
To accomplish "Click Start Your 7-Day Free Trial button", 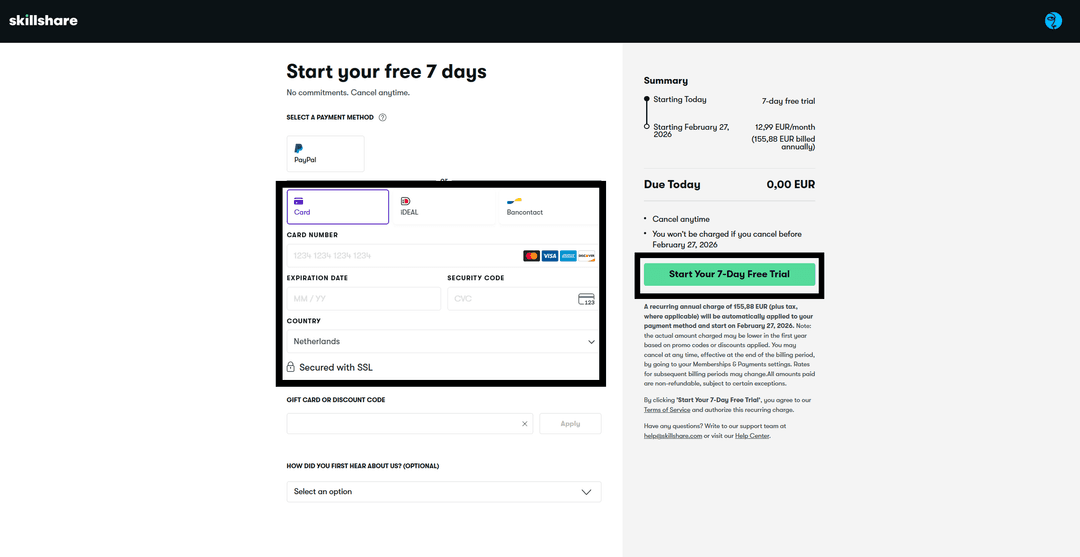I will click(x=729, y=274).
